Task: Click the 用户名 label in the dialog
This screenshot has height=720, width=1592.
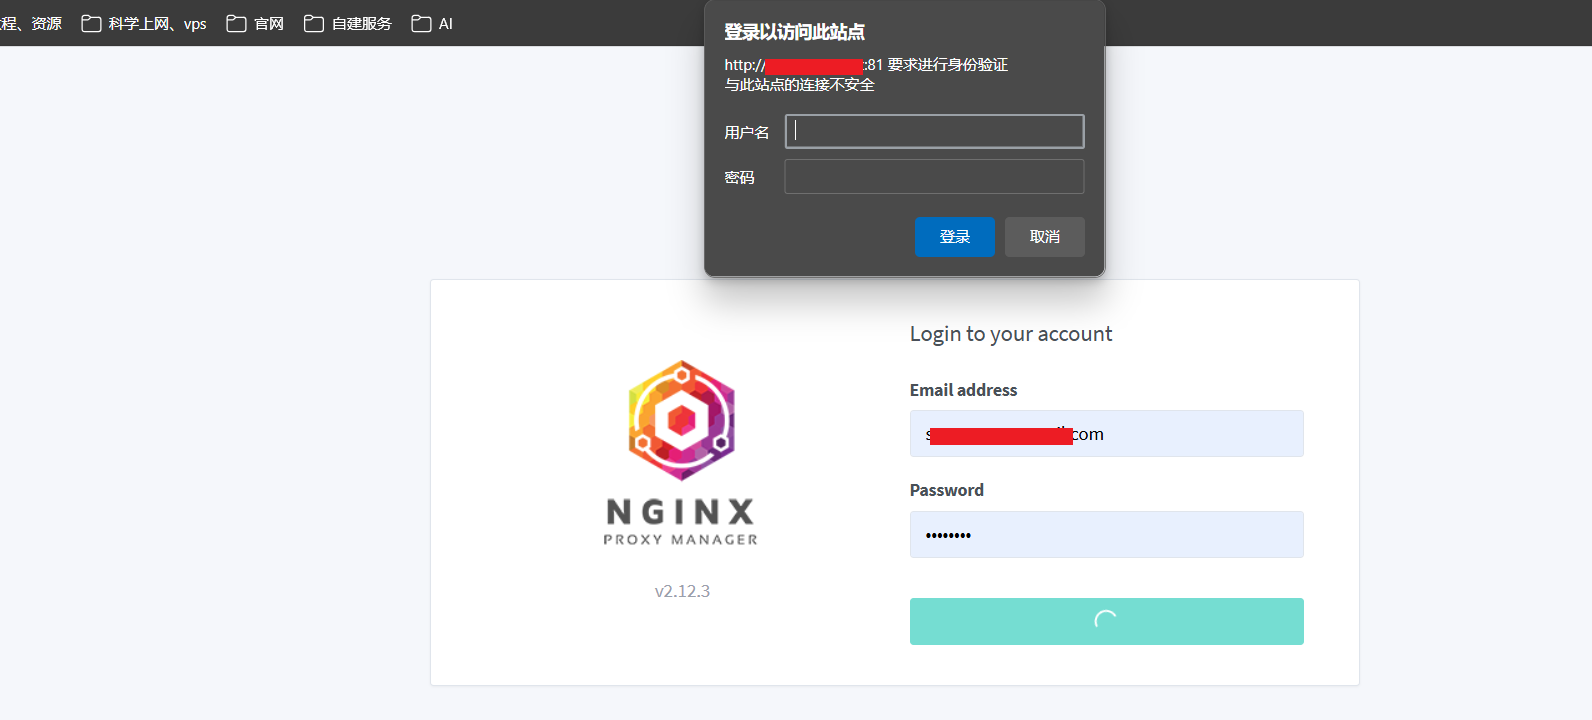Action: click(x=746, y=132)
